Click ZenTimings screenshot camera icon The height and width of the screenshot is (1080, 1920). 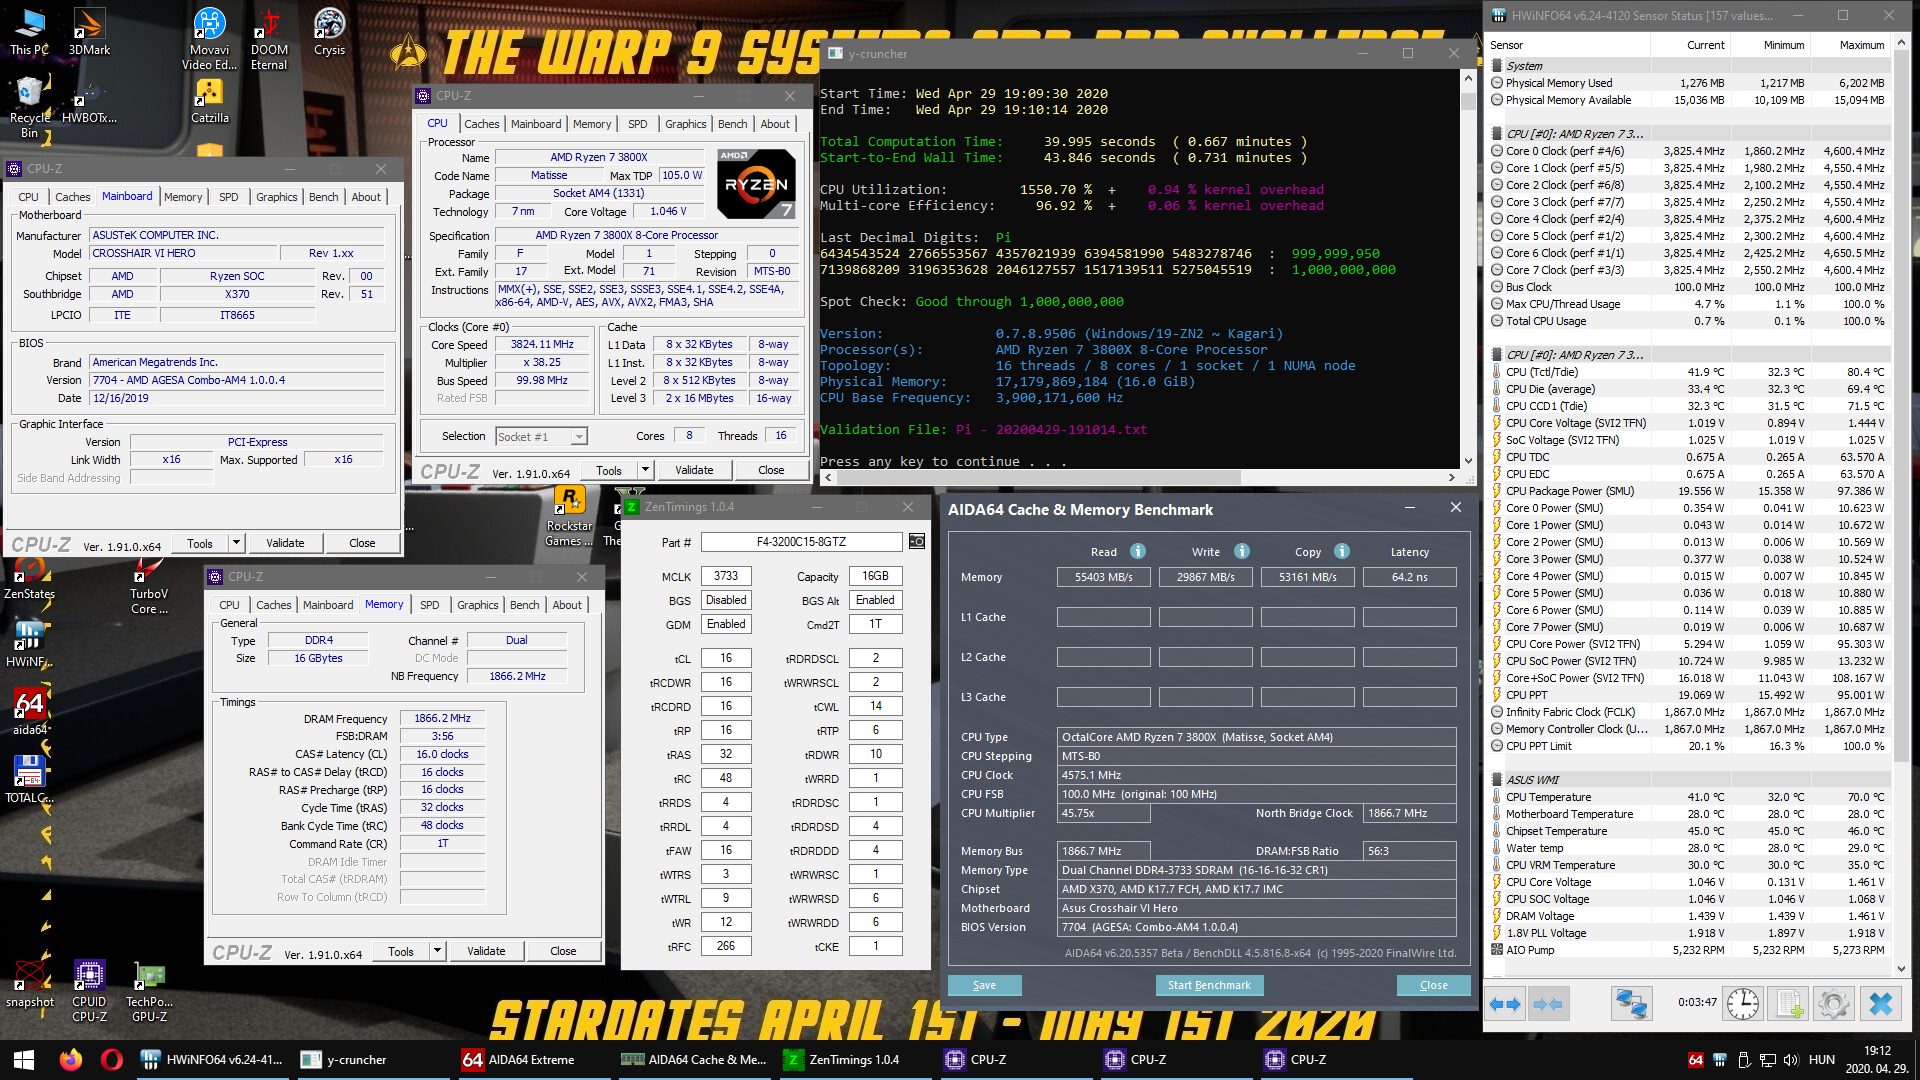[917, 542]
